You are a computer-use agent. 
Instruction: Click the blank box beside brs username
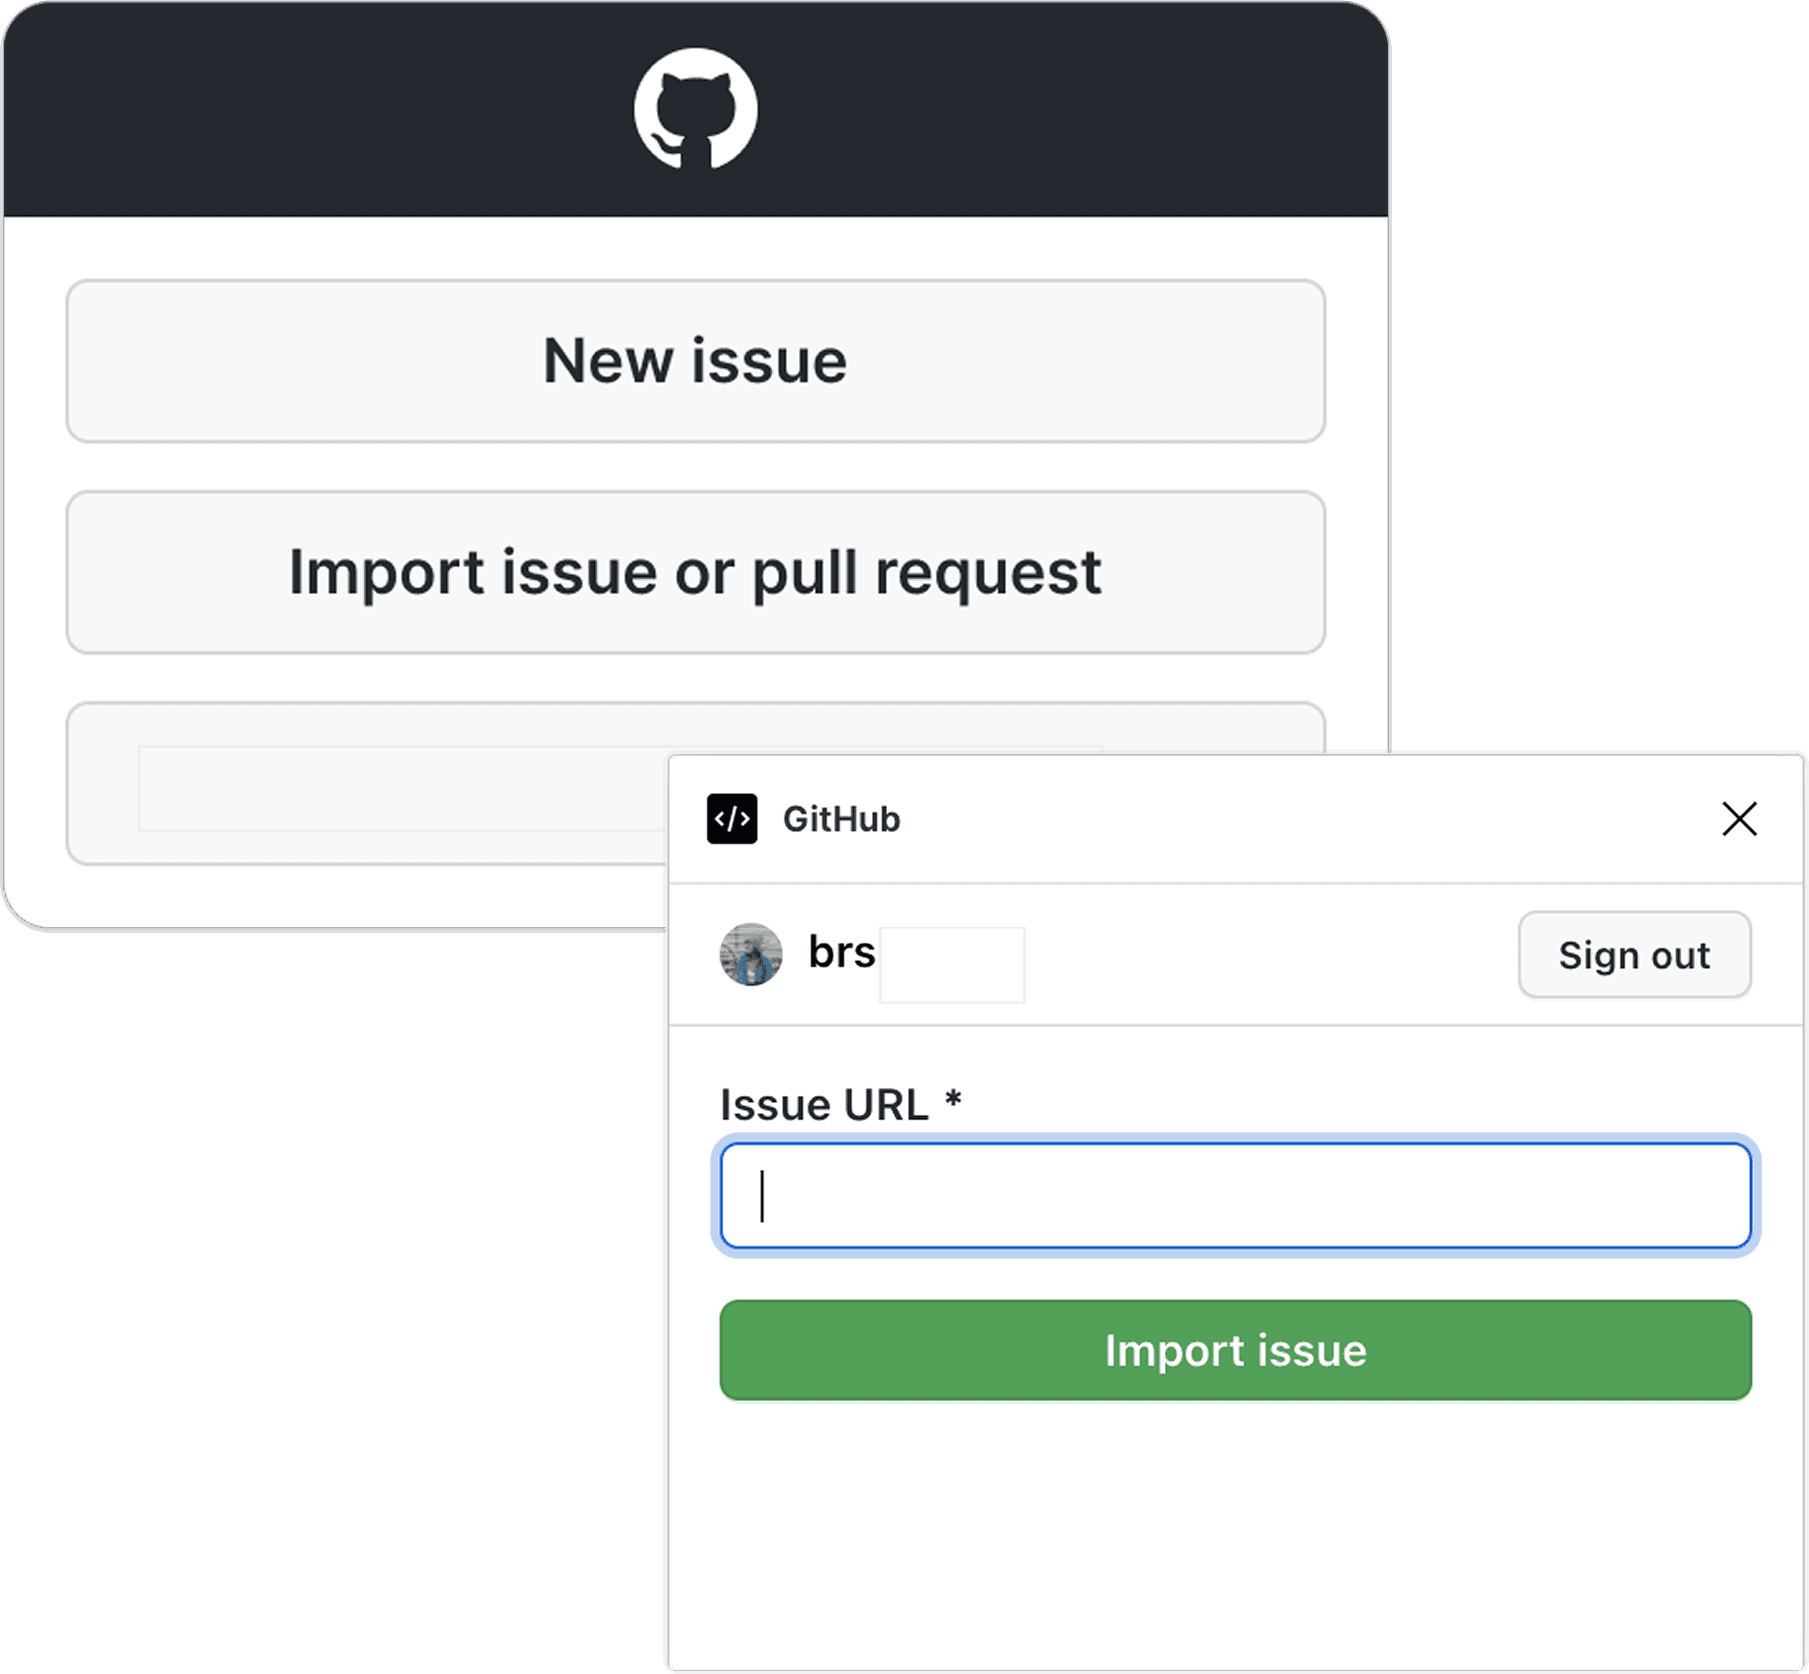[x=952, y=964]
